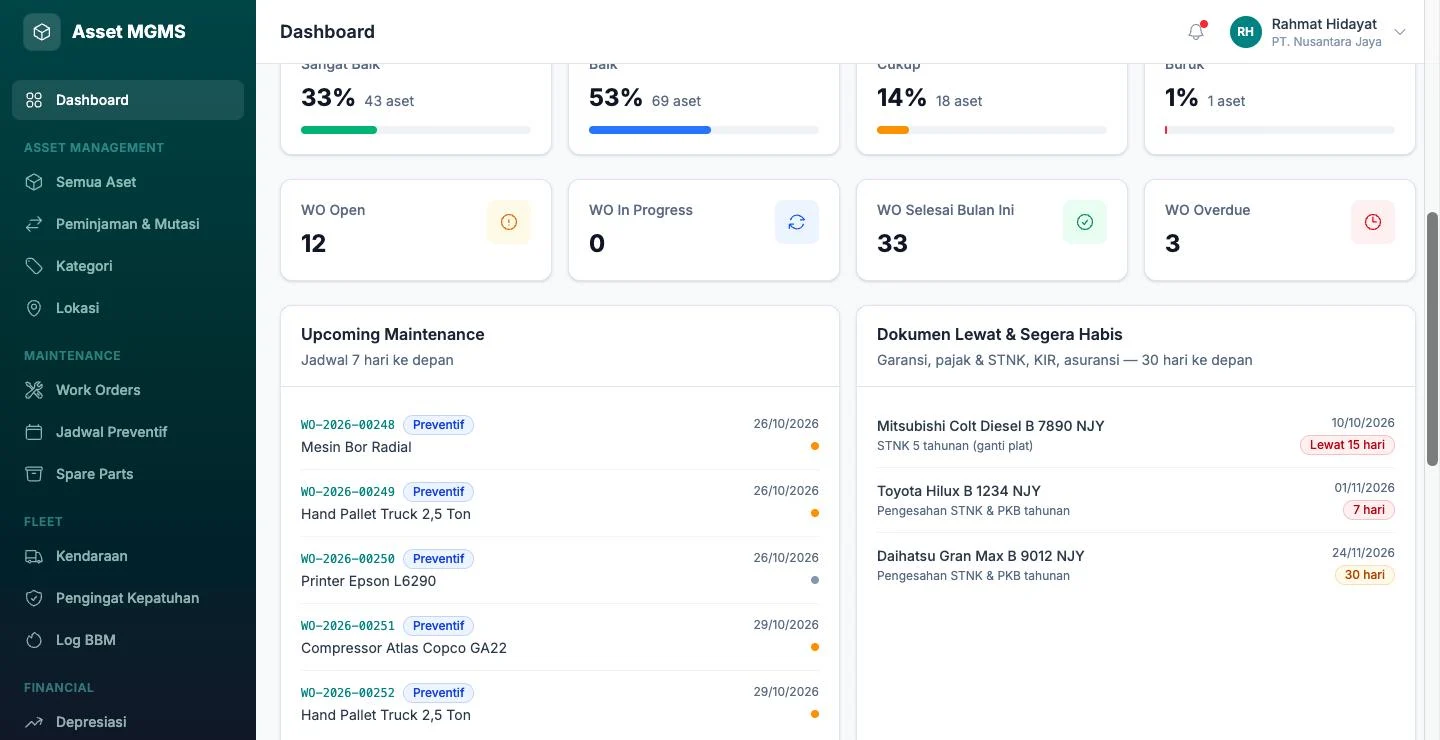
Task: Open work order WO-2026-00252
Action: [x=348, y=693]
